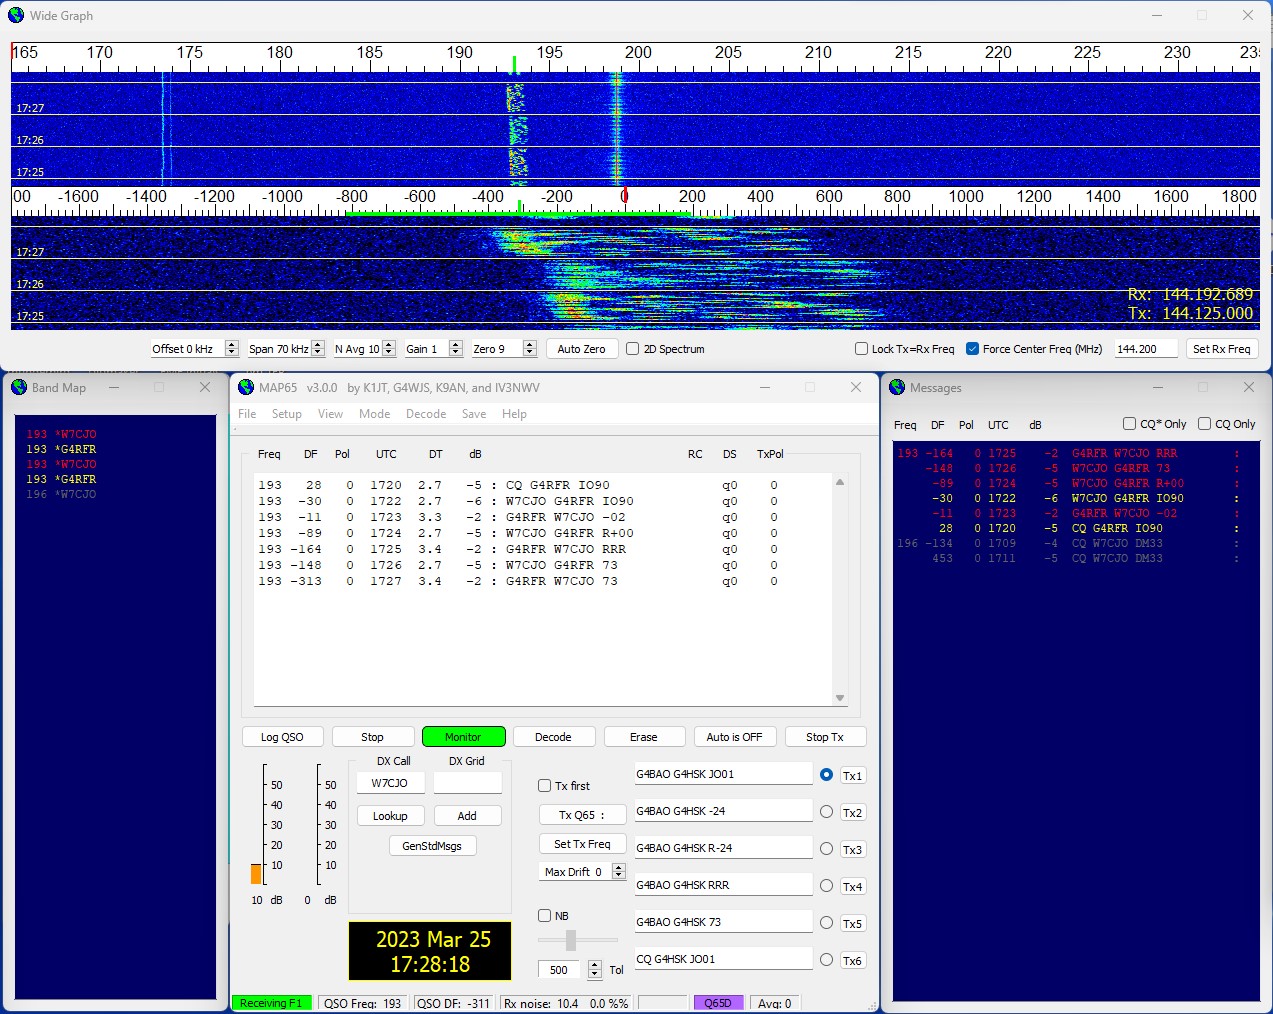Increase N Avg value with up arrow

(387, 345)
